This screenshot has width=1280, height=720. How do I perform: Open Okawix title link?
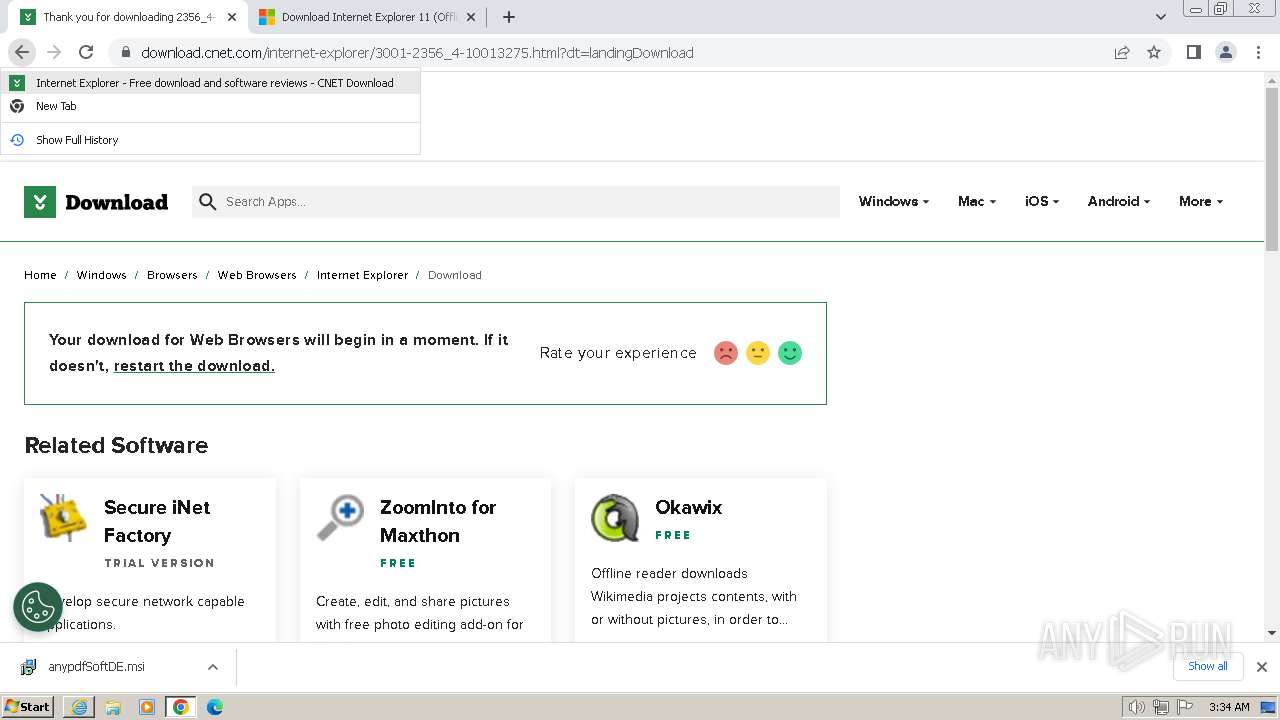tap(688, 507)
